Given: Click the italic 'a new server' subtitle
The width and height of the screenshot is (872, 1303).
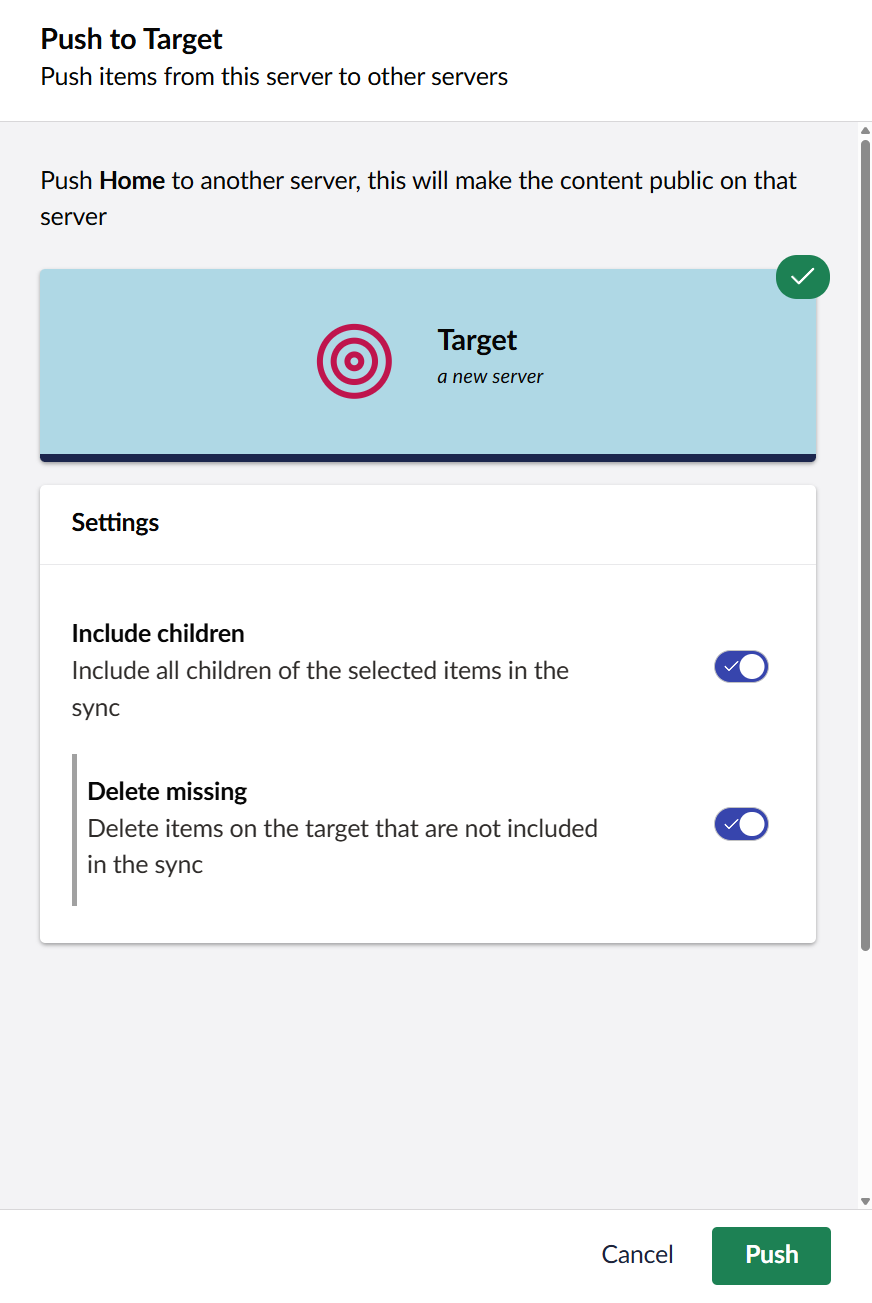Looking at the screenshot, I should pos(490,376).
